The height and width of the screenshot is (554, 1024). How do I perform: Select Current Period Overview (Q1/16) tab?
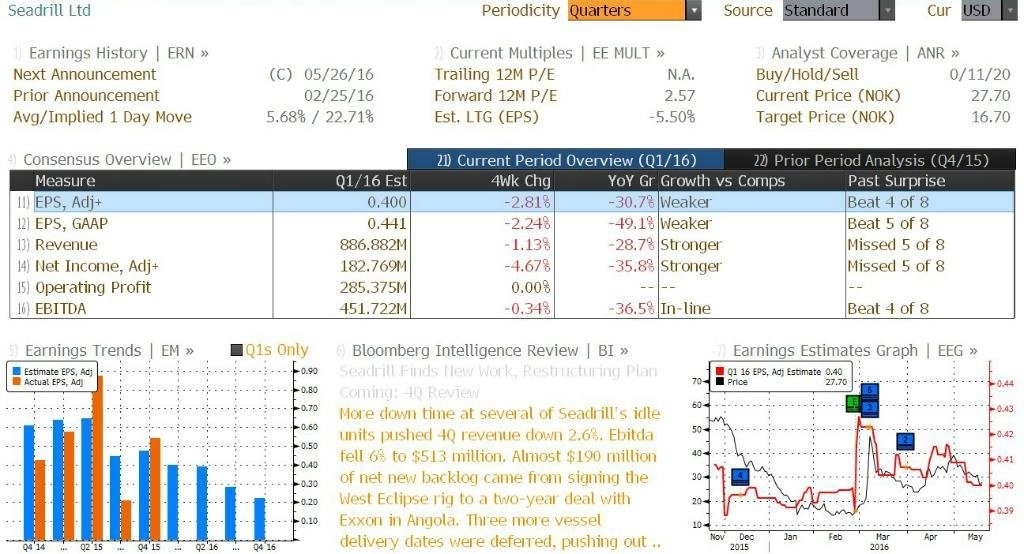(x=566, y=160)
